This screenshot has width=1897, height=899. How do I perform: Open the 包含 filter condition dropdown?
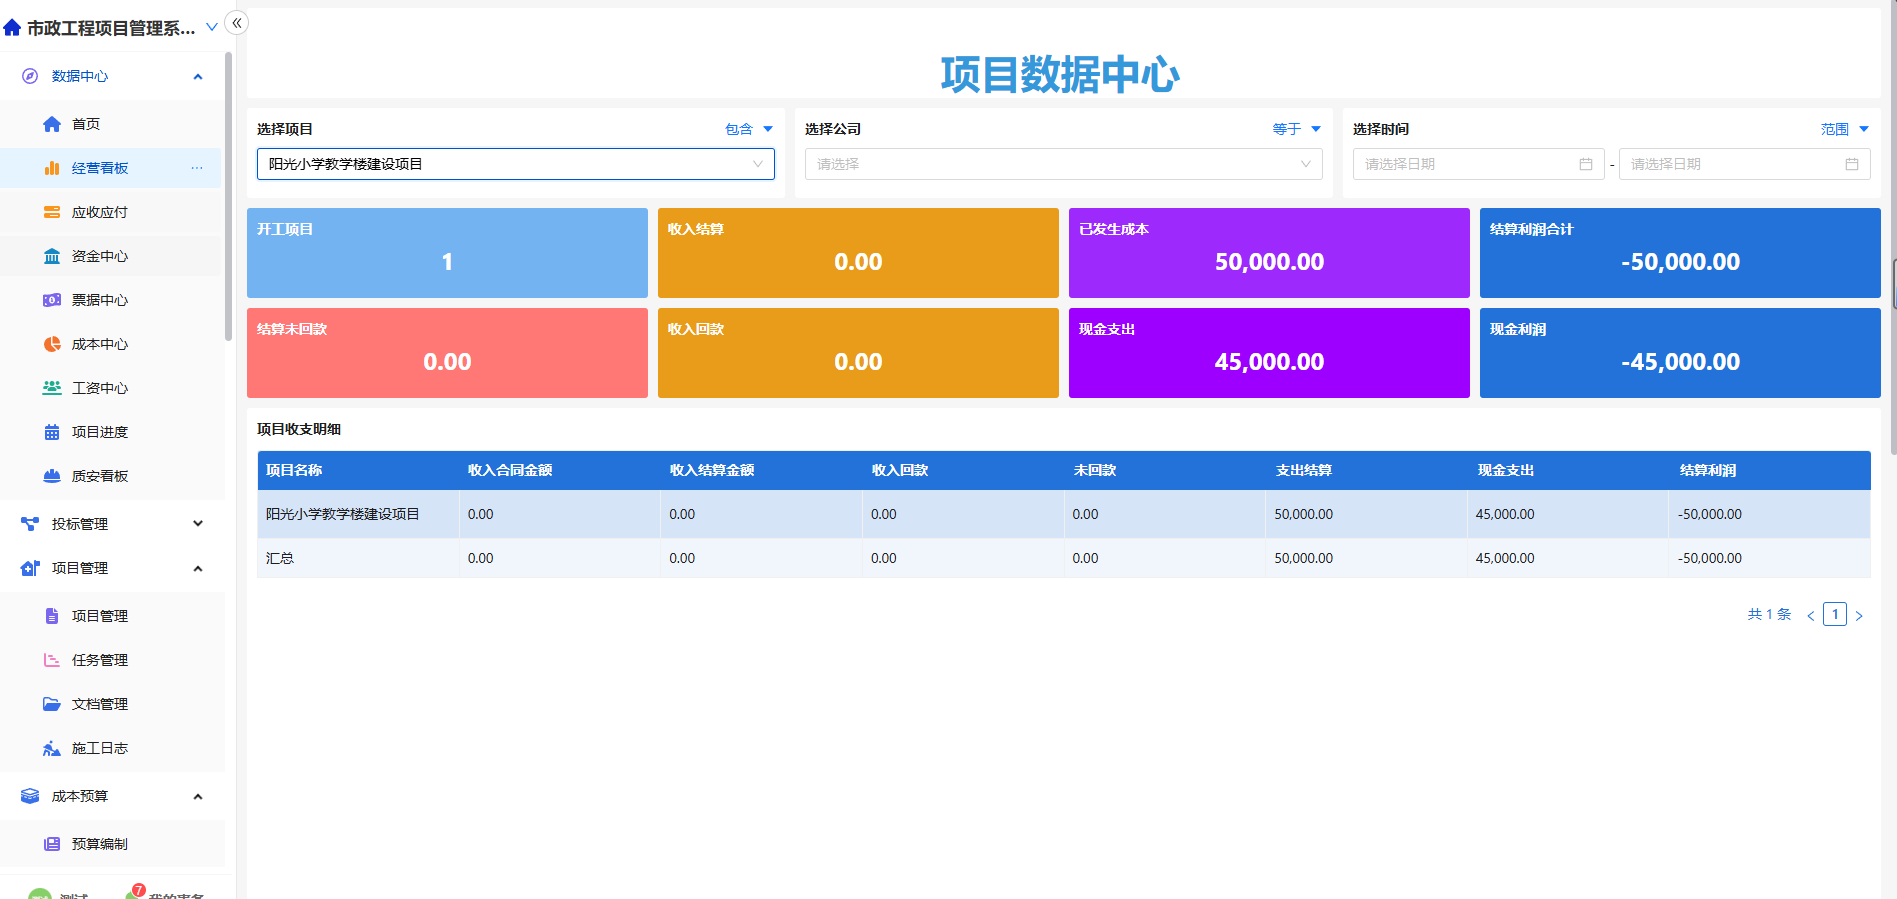[749, 129]
